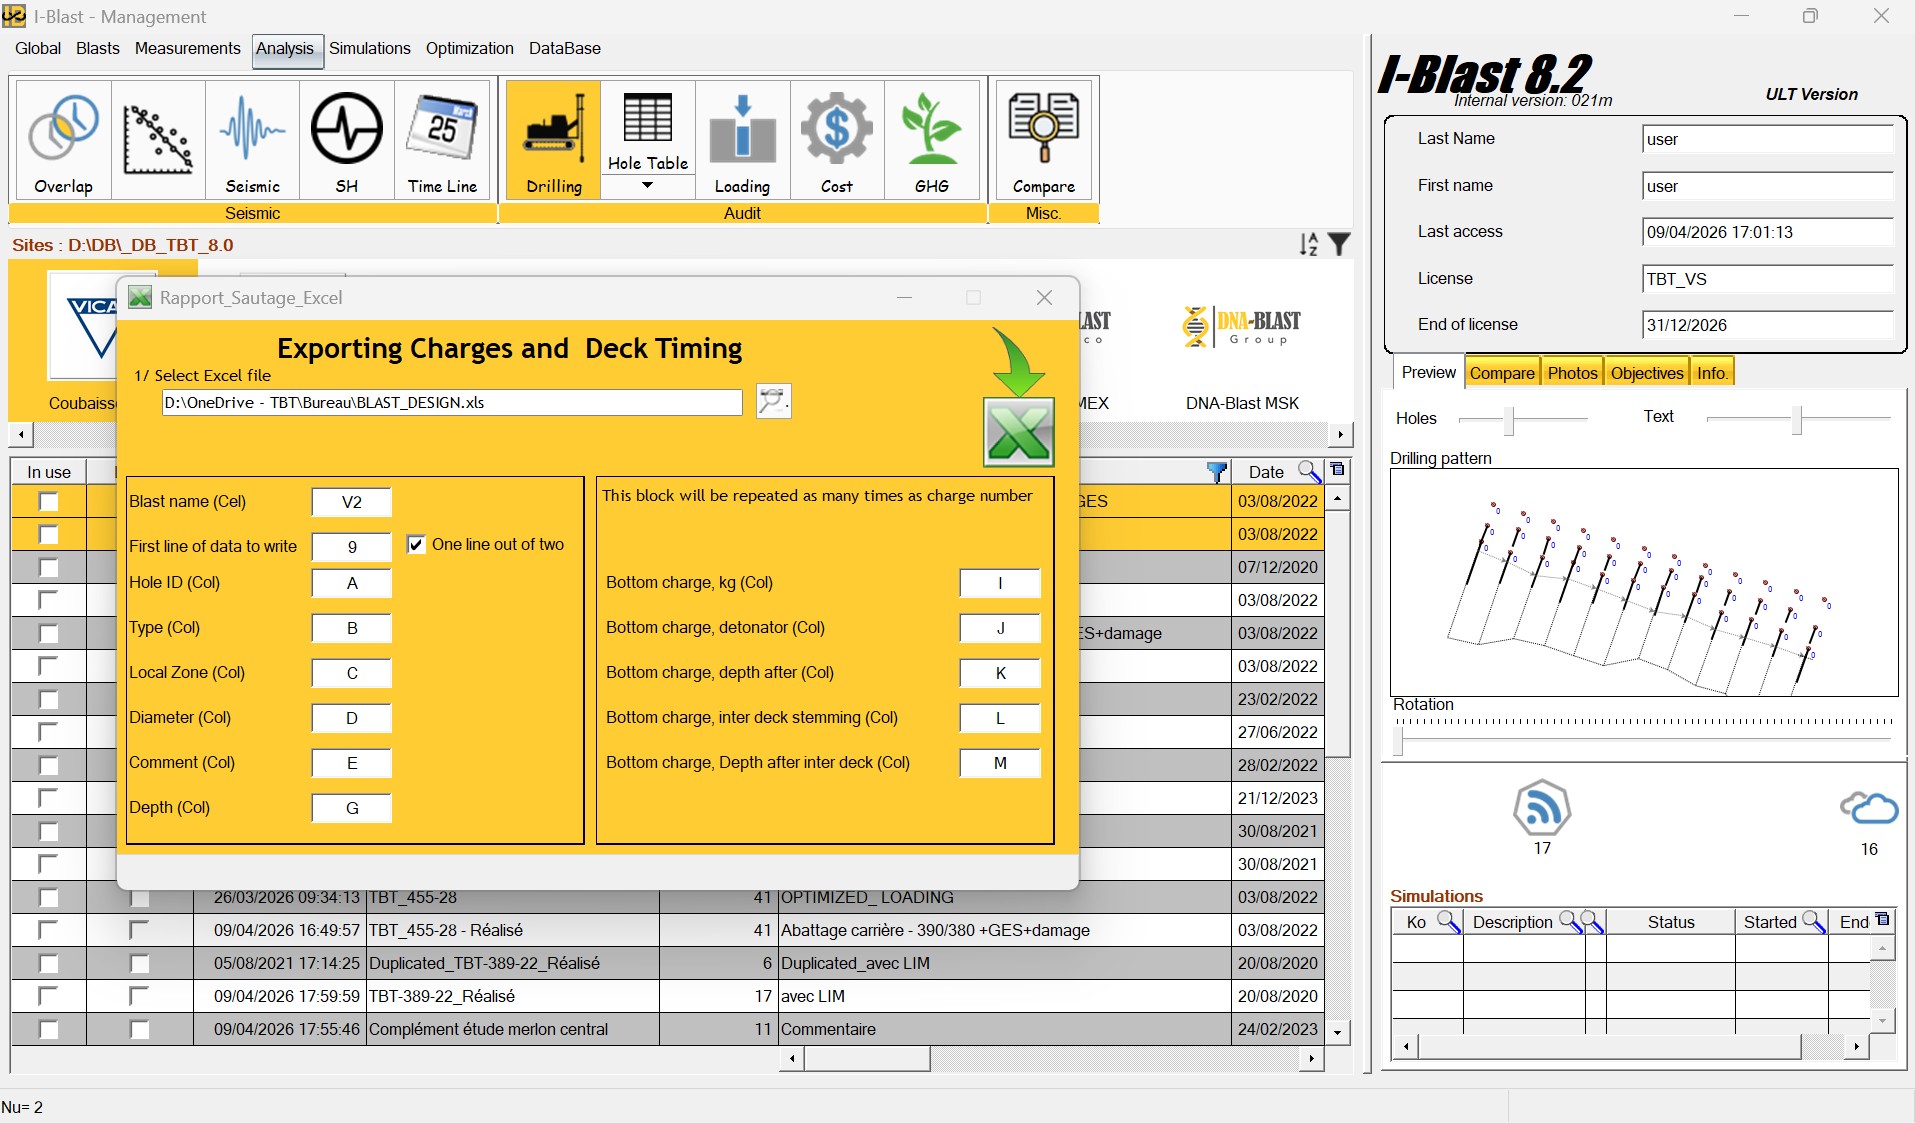Click the sites sort order control
The height and width of the screenshot is (1123, 1915).
[x=1308, y=243]
